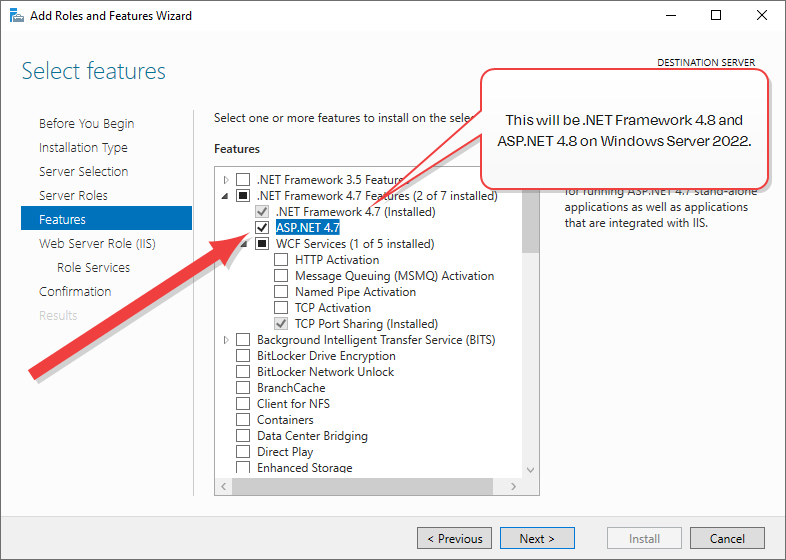The height and width of the screenshot is (560, 786).
Task: Click the horizontal scroll right arrow
Action: (513, 486)
